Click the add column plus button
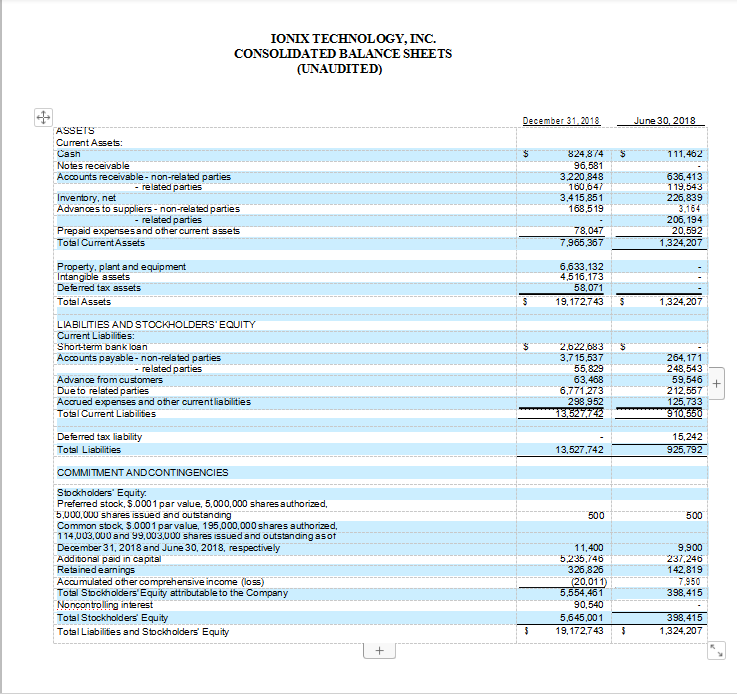Screen dimensions: 737x694 click(716, 383)
